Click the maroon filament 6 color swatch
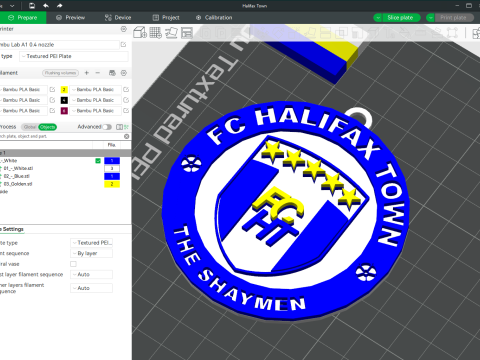The width and height of the screenshot is (480, 360). [64, 111]
